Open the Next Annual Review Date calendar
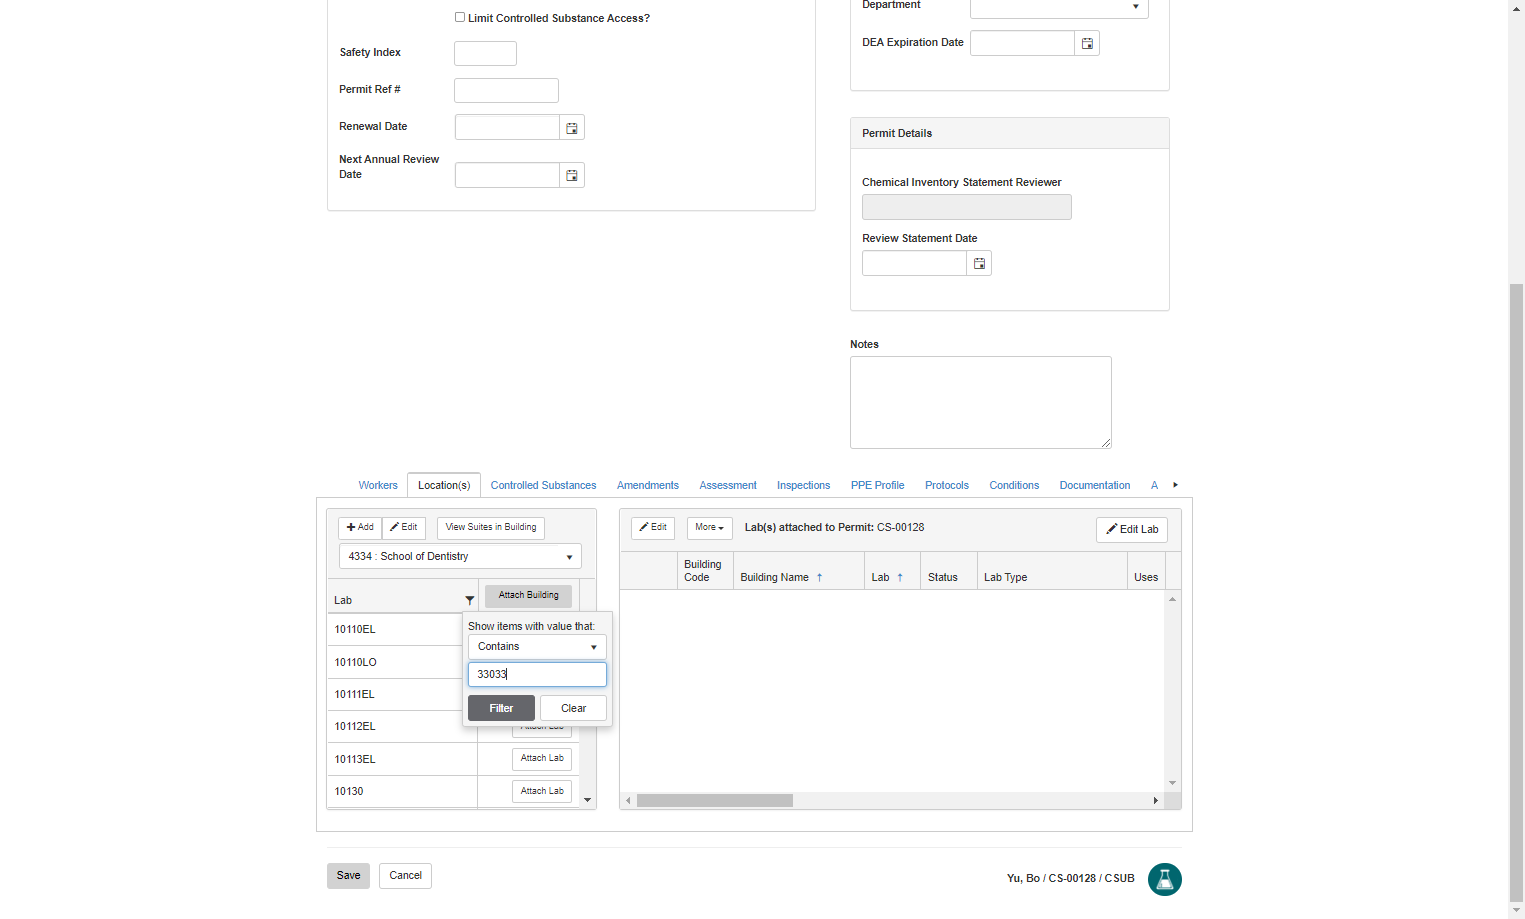This screenshot has width=1525, height=919. pos(572,176)
